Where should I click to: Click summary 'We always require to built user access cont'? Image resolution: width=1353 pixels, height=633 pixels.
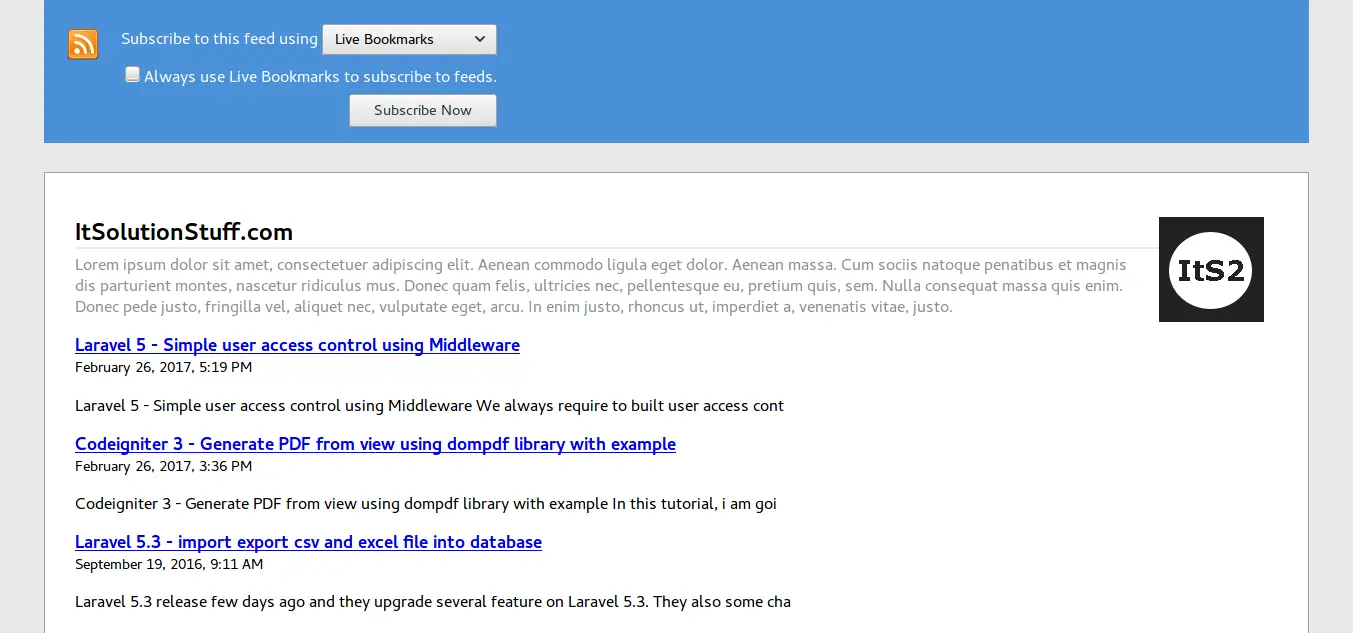[630, 406]
